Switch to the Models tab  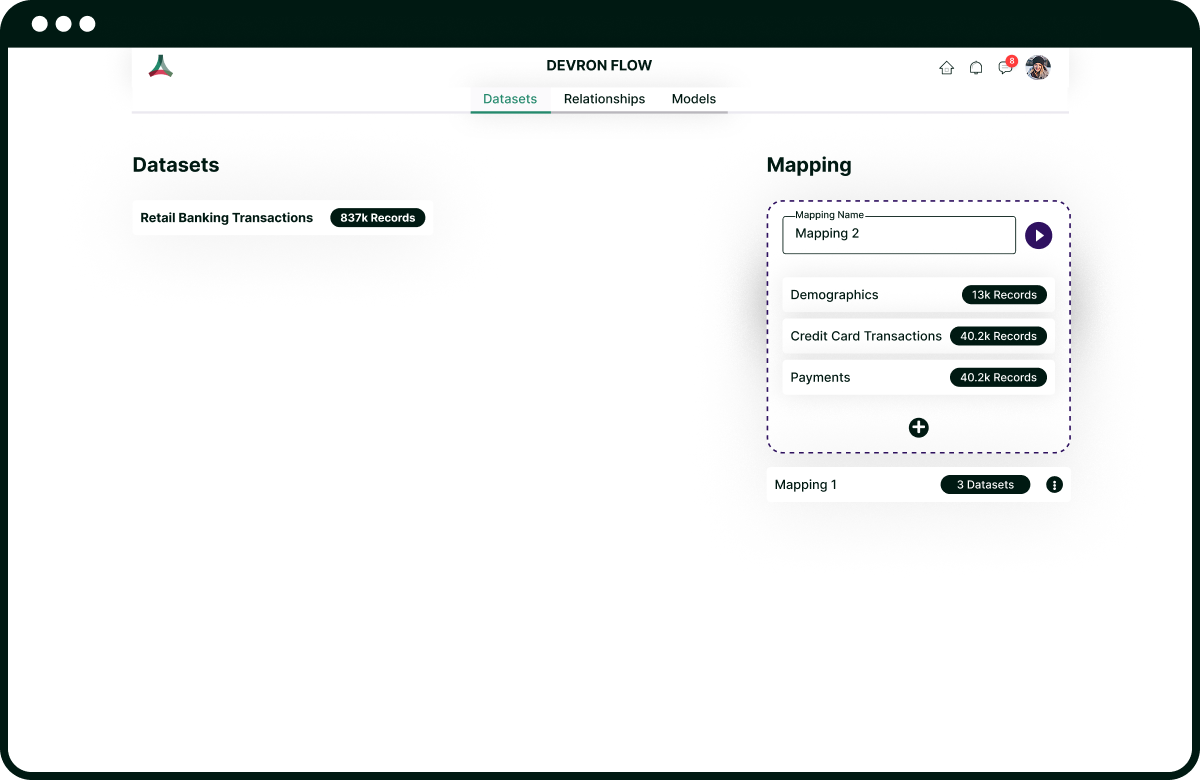pyautogui.click(x=694, y=99)
